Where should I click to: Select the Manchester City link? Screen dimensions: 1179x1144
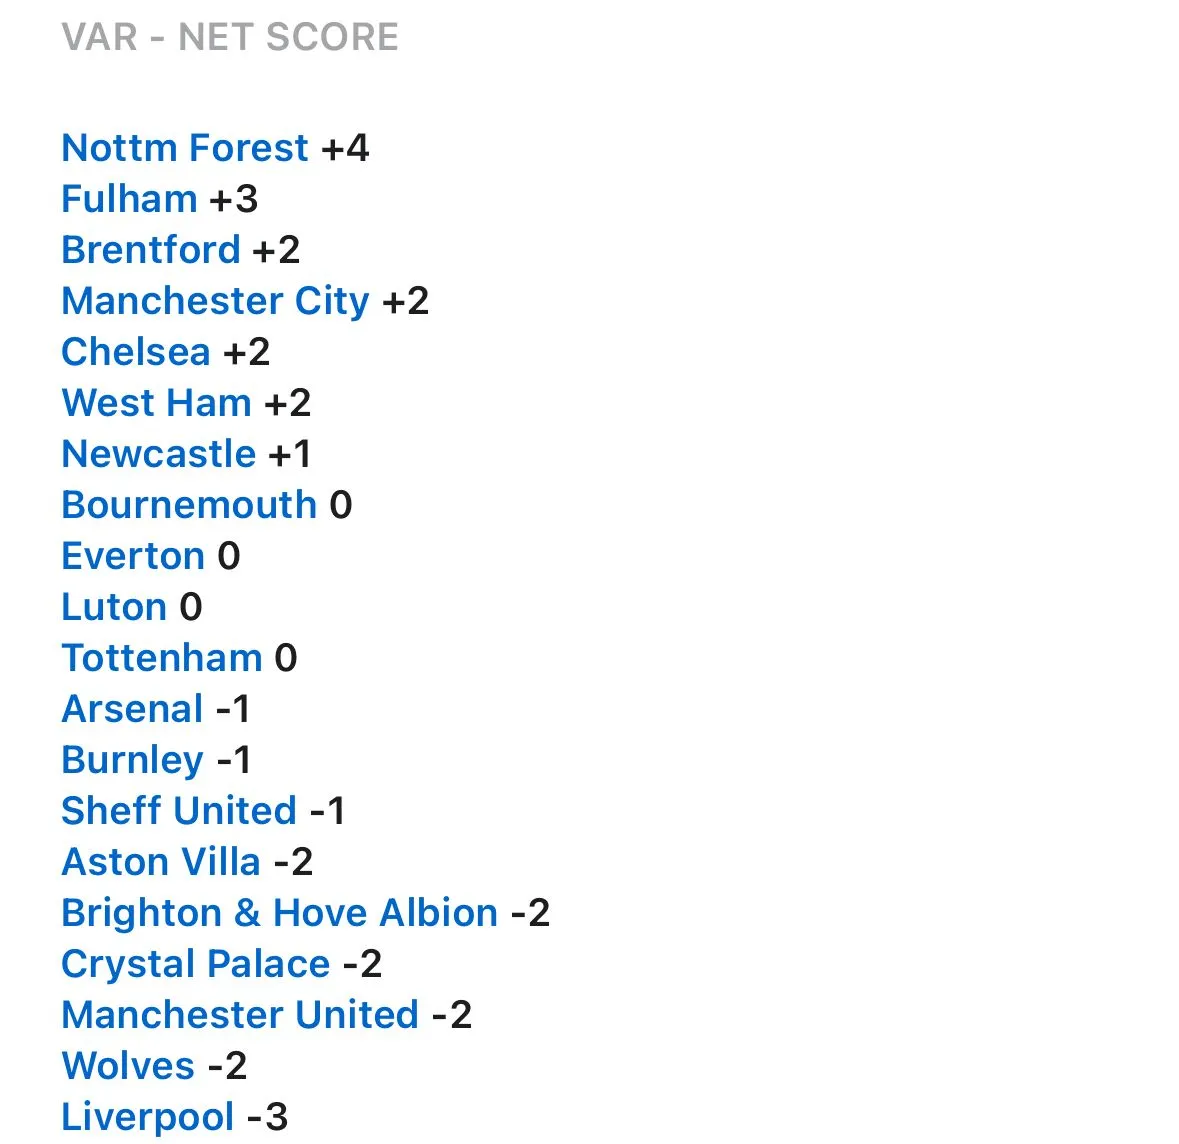point(215,301)
